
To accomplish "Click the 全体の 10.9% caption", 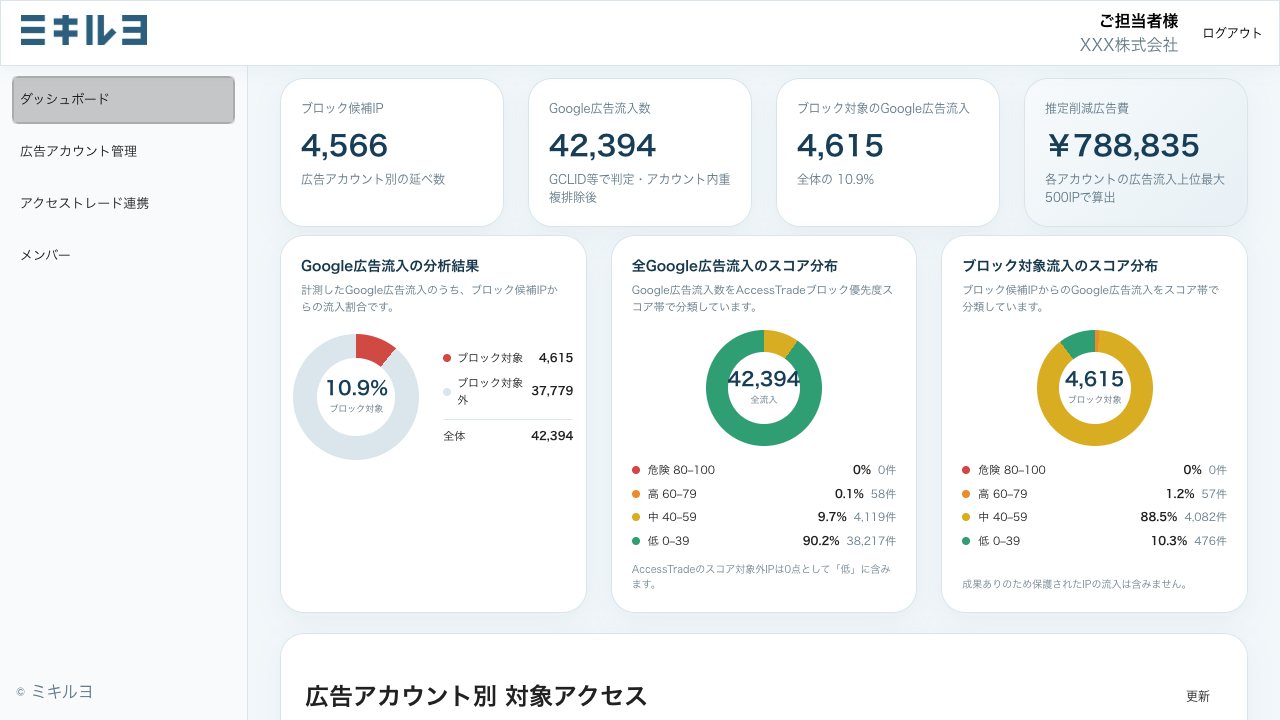I will pyautogui.click(x=835, y=180).
